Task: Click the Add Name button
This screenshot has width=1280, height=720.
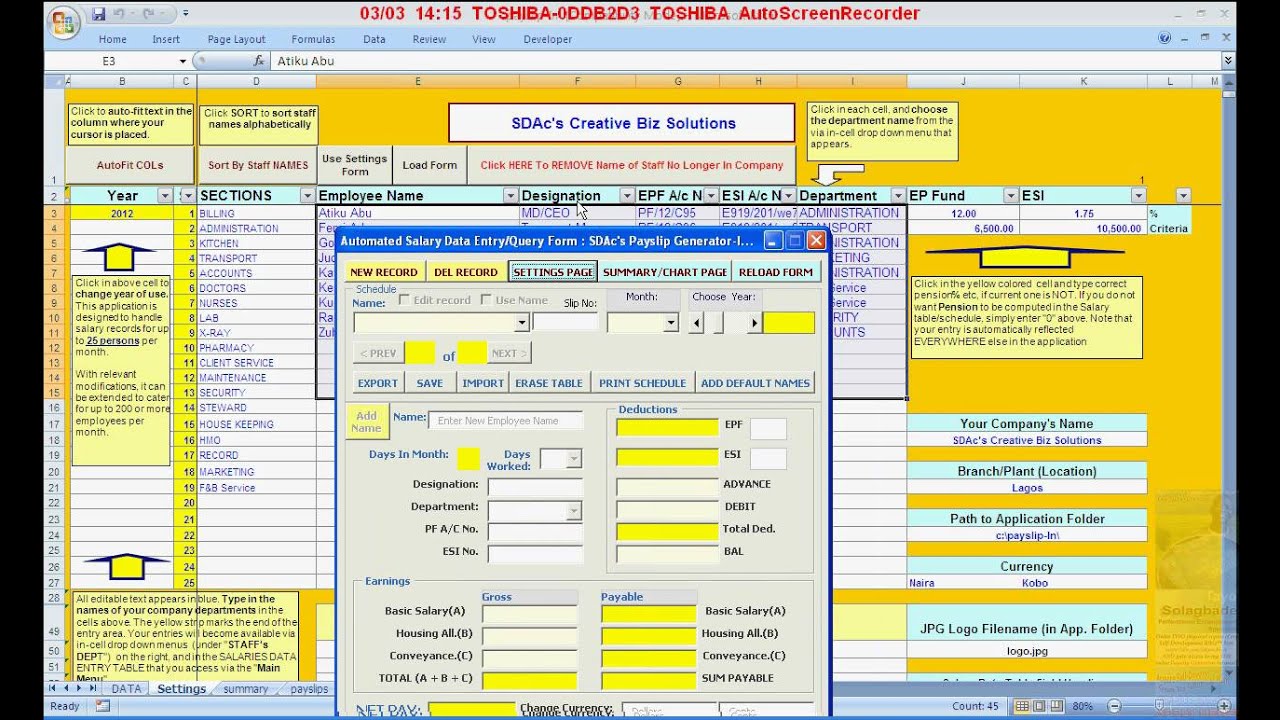Action: [x=367, y=422]
